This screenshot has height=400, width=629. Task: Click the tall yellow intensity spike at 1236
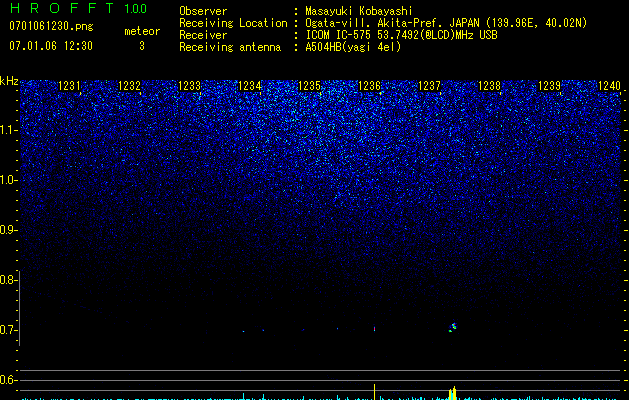[375, 392]
